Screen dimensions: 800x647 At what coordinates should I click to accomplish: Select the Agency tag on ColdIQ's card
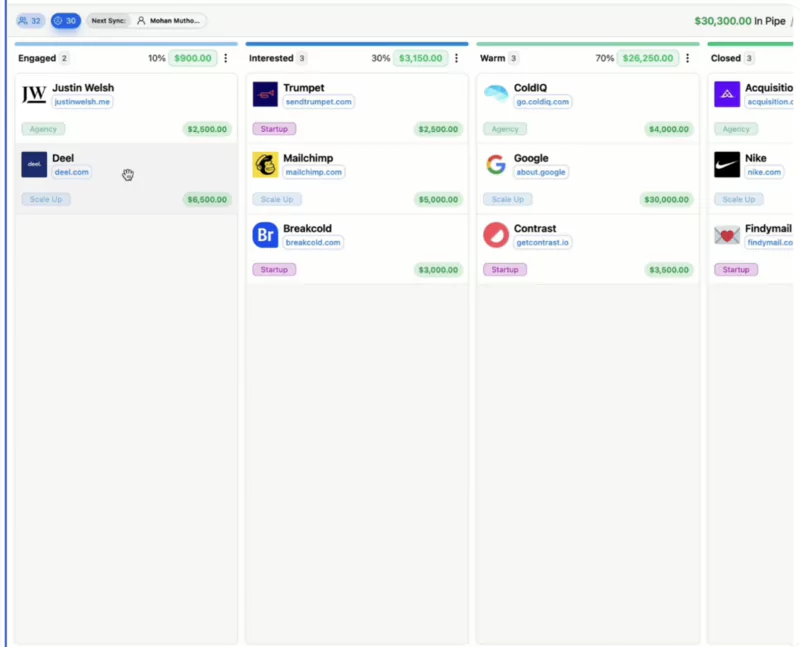[x=505, y=129]
